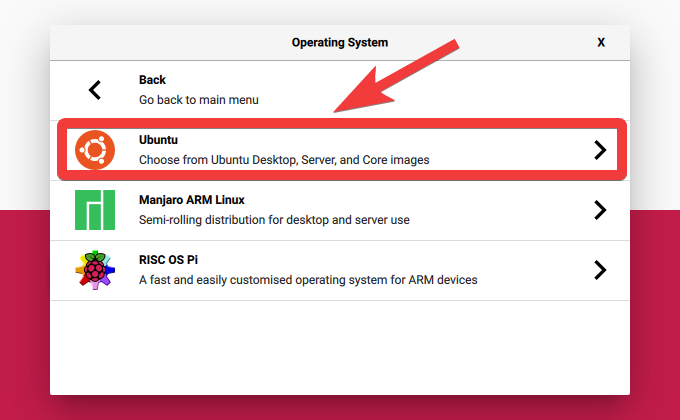Click 'Go back to main menu' text
Image resolution: width=680 pixels, height=420 pixels.
pyautogui.click(x=199, y=100)
